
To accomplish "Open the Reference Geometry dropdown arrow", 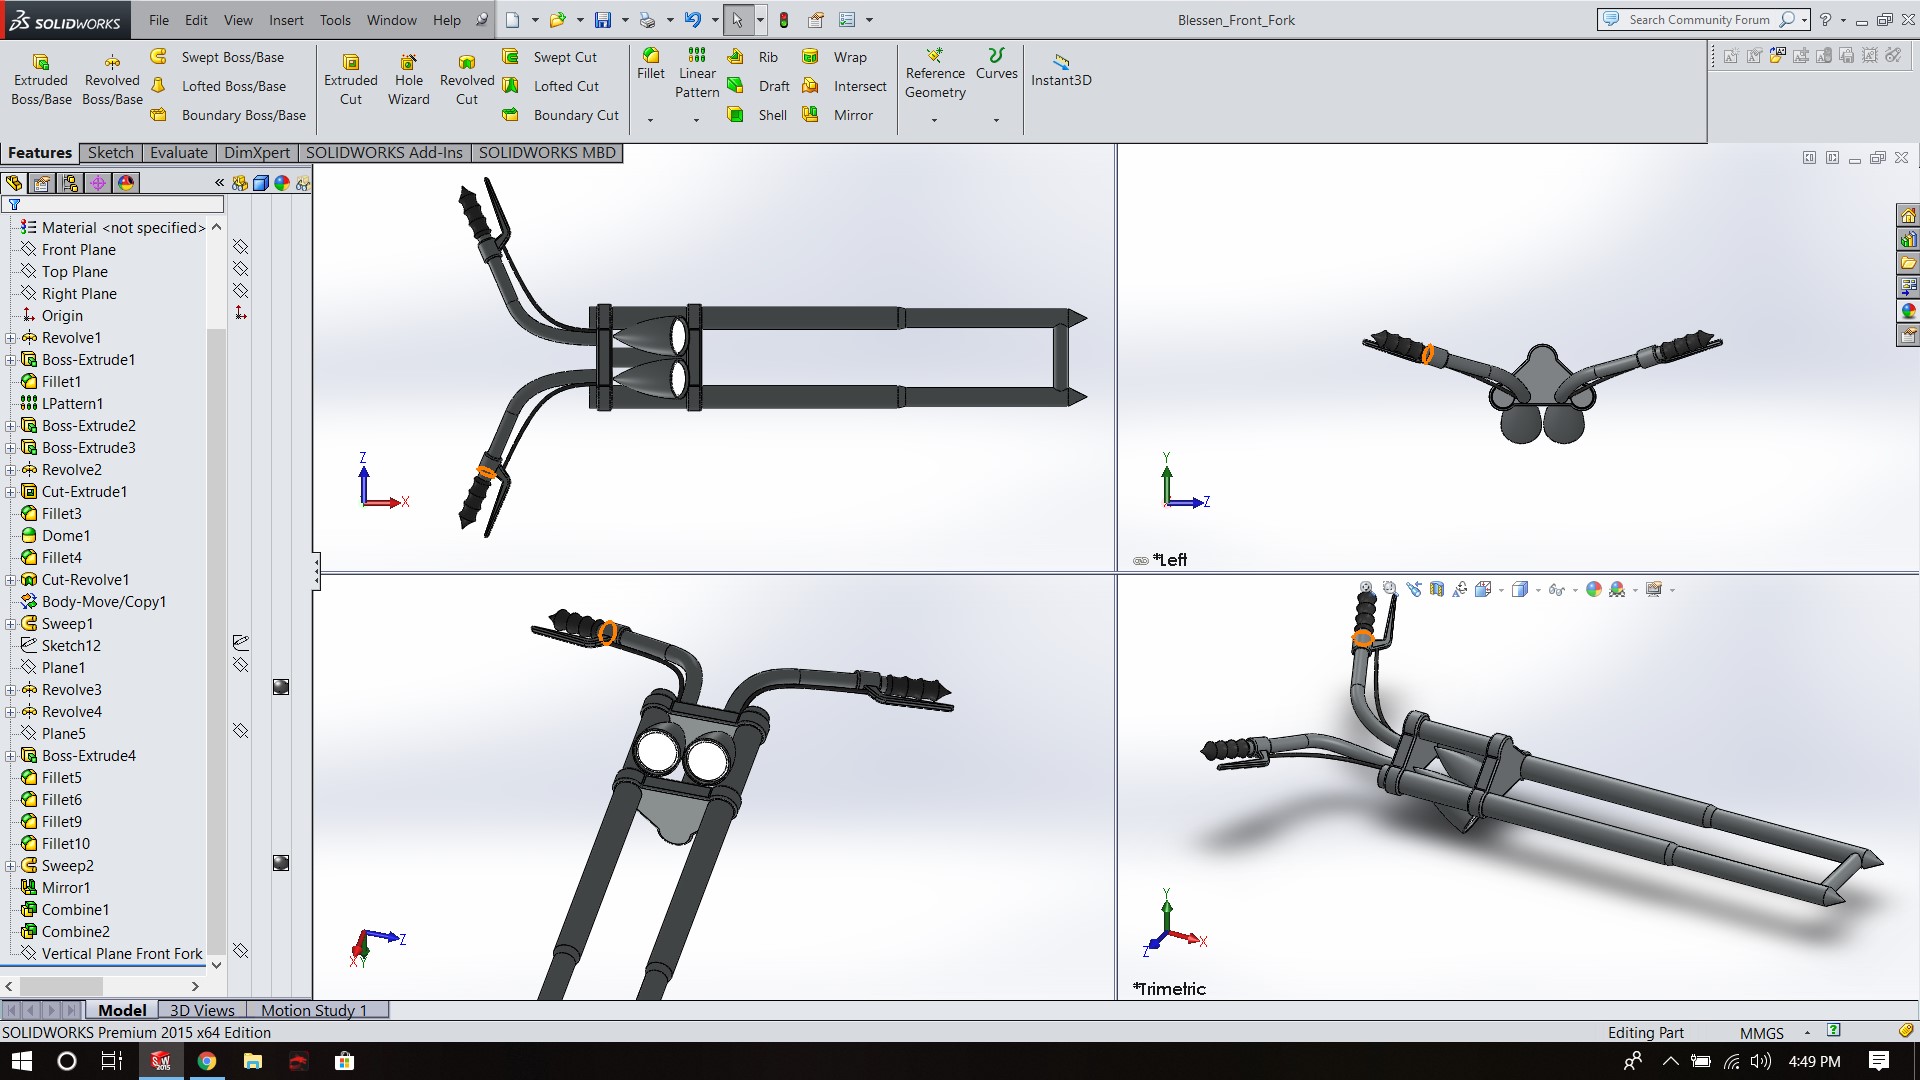I will 935,120.
